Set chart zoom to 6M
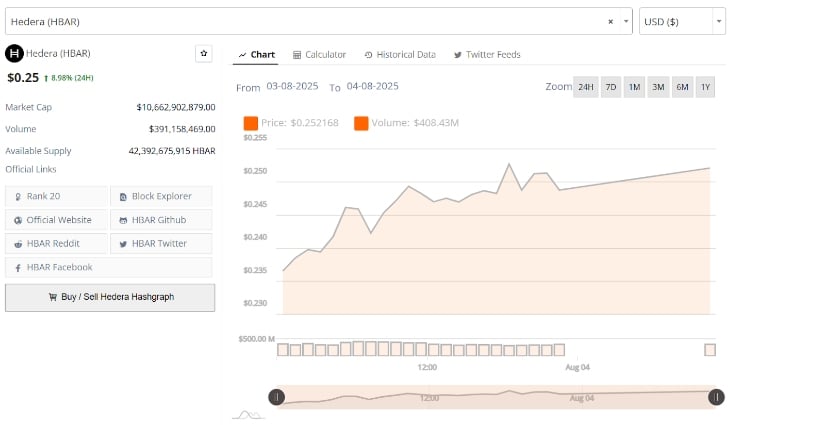The width and height of the screenshot is (825, 425). (682, 87)
